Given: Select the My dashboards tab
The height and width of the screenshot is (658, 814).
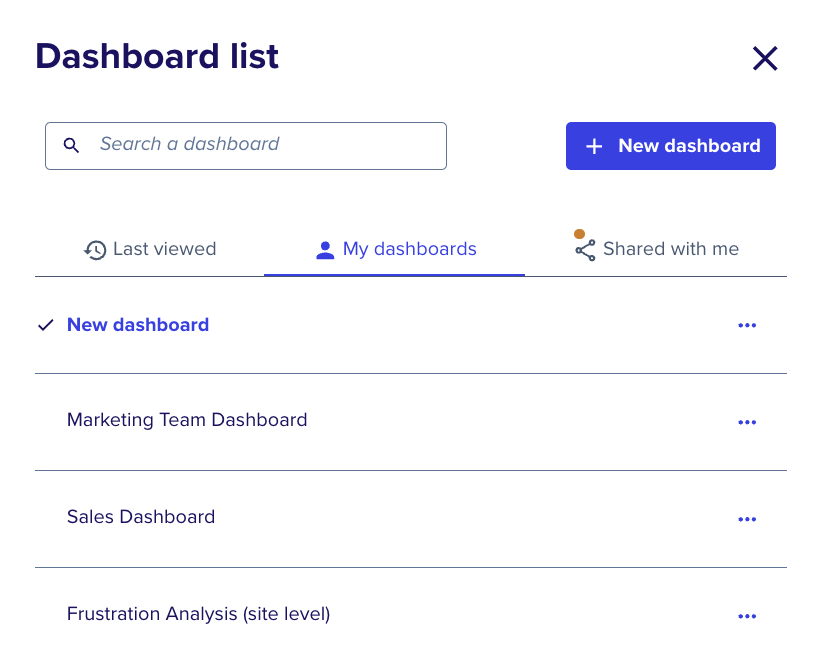Looking at the screenshot, I should (395, 249).
